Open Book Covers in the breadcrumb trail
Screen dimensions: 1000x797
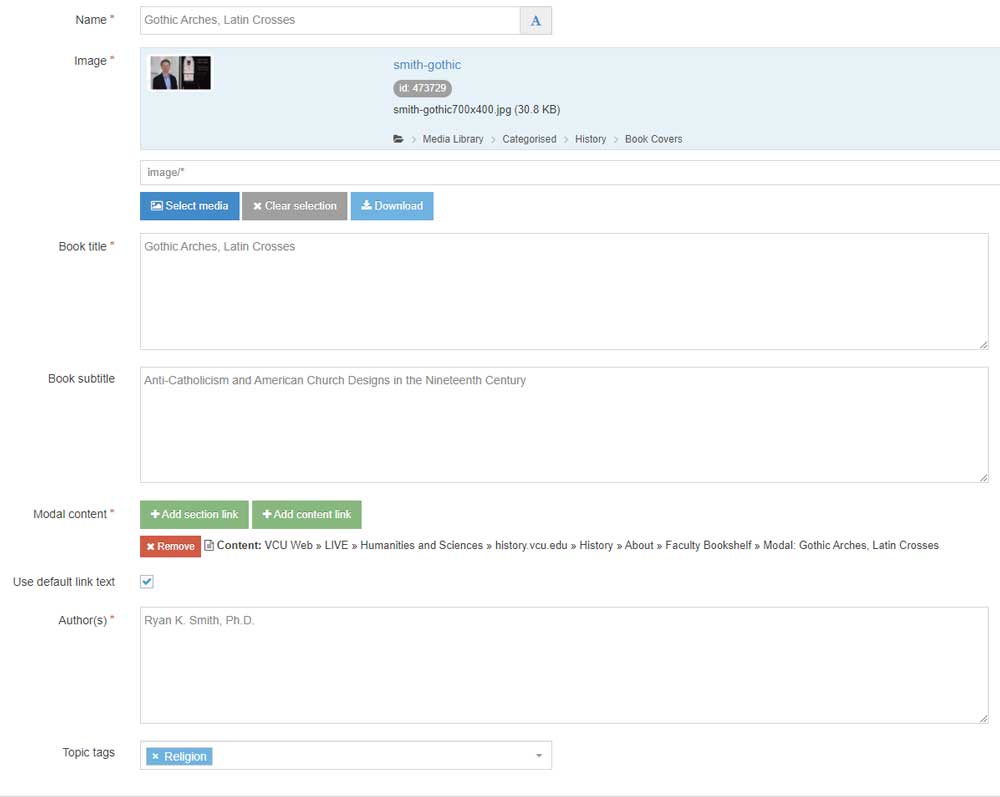[x=652, y=139]
